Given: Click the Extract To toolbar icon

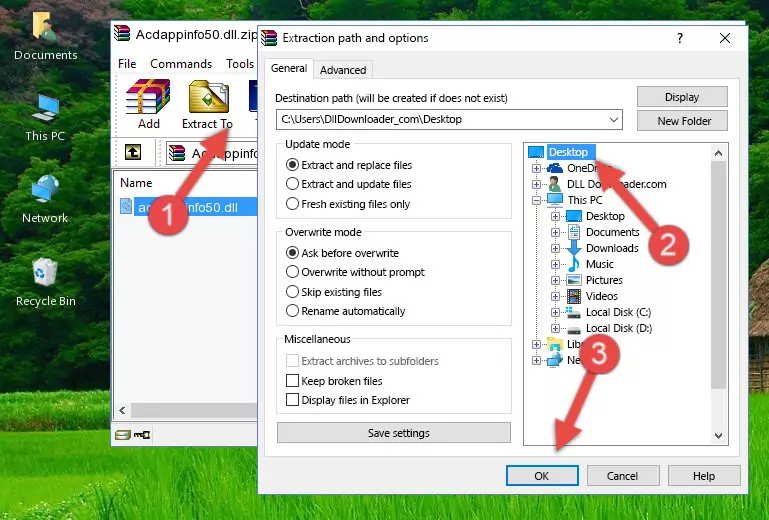Looking at the screenshot, I should pyautogui.click(x=208, y=97).
